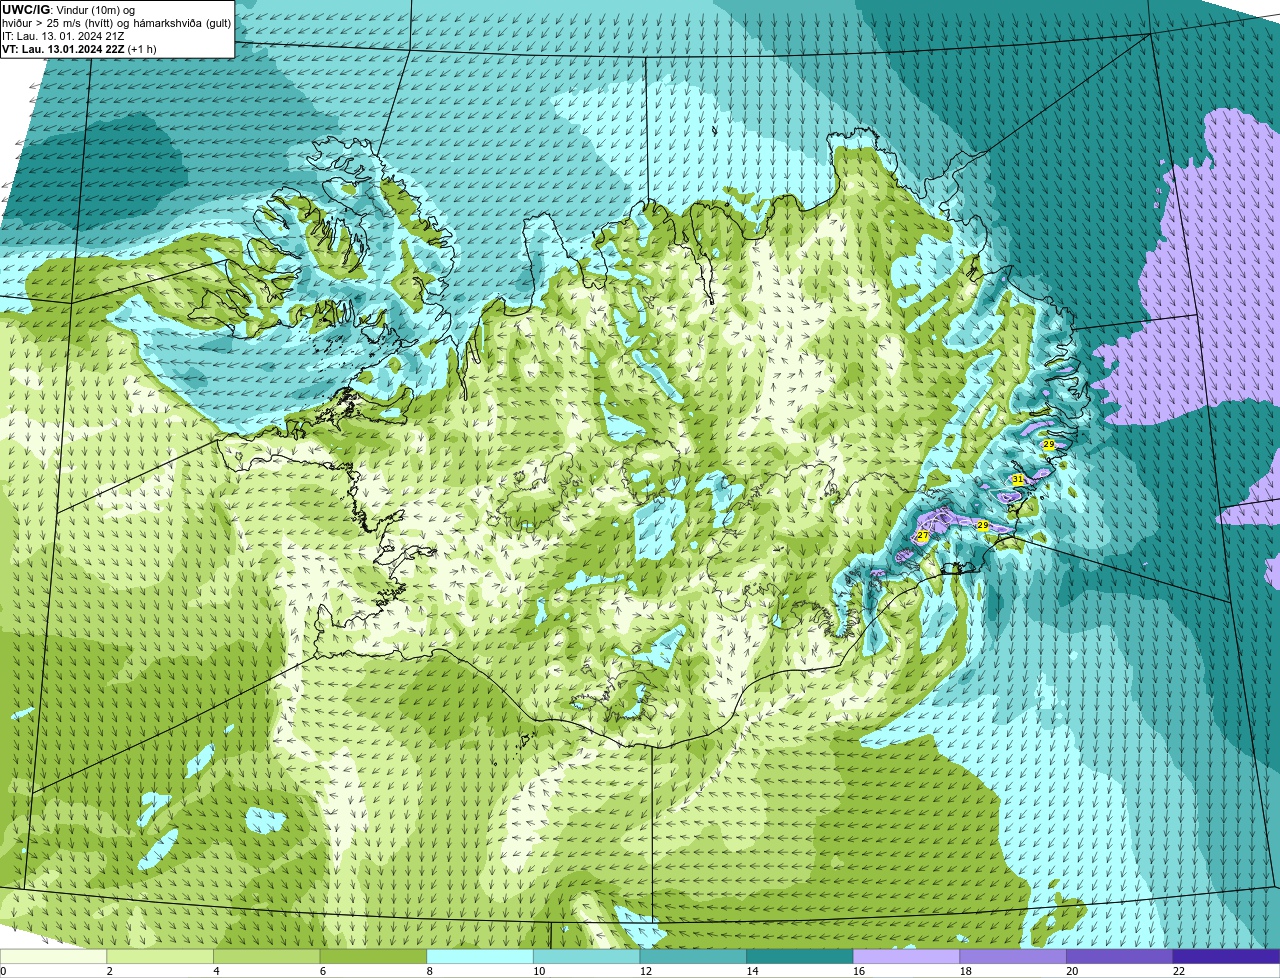The image size is (1280, 978).
Task: Click the yellow 31 gust label
Action: point(1017,480)
